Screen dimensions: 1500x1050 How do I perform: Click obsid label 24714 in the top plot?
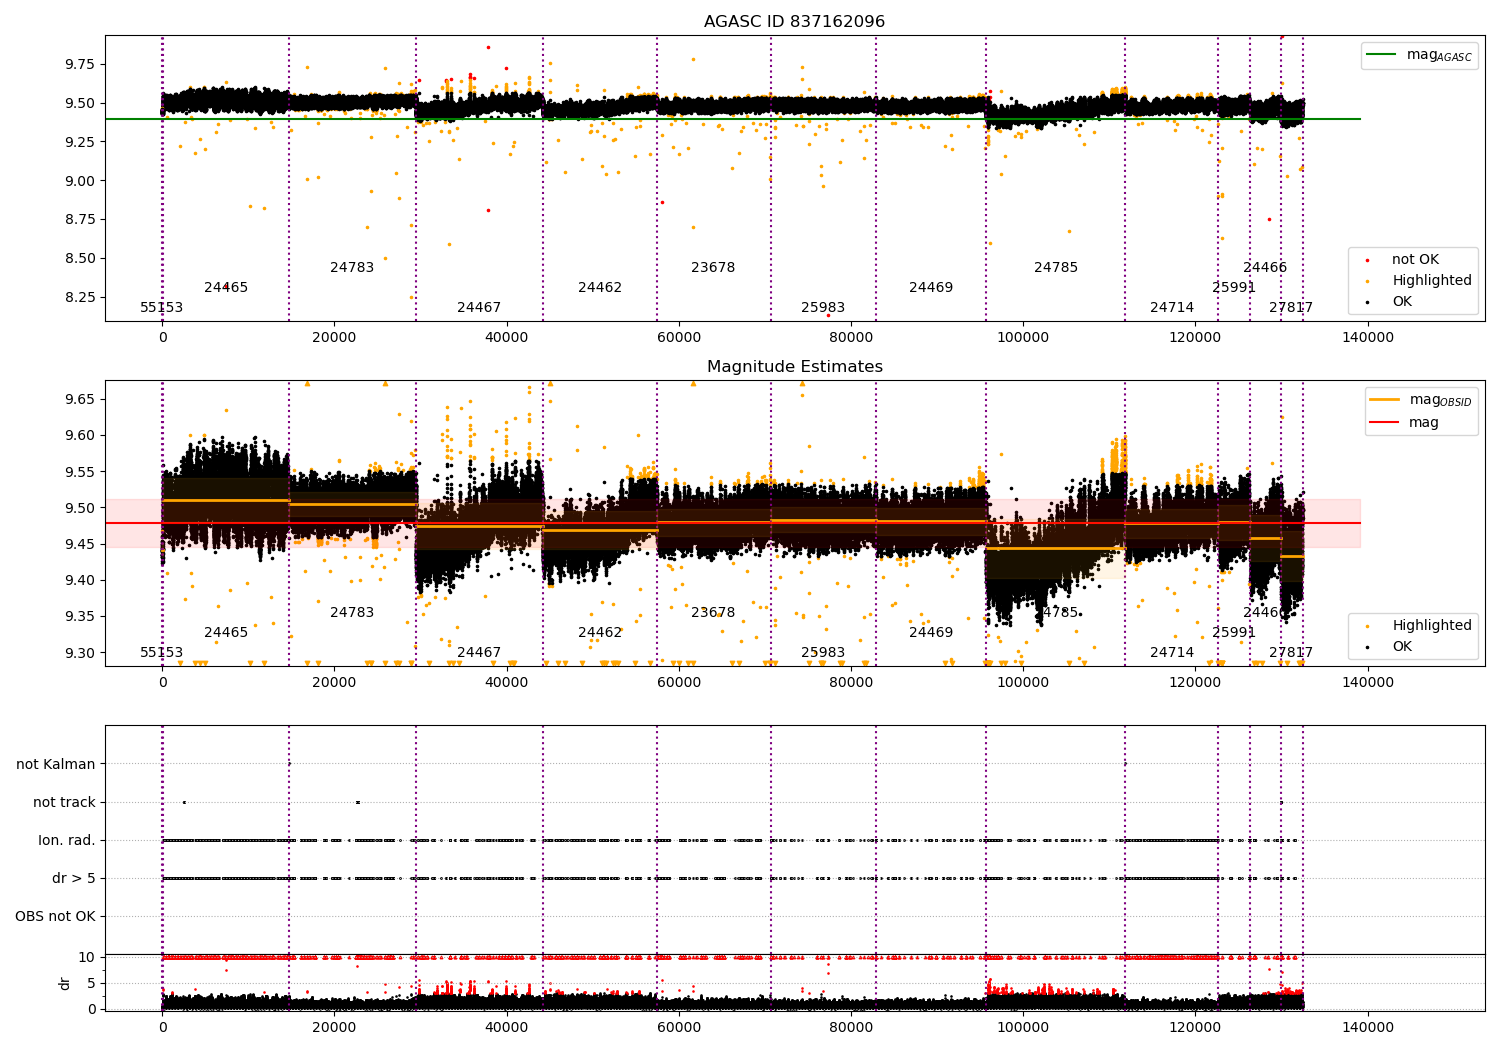(1172, 308)
